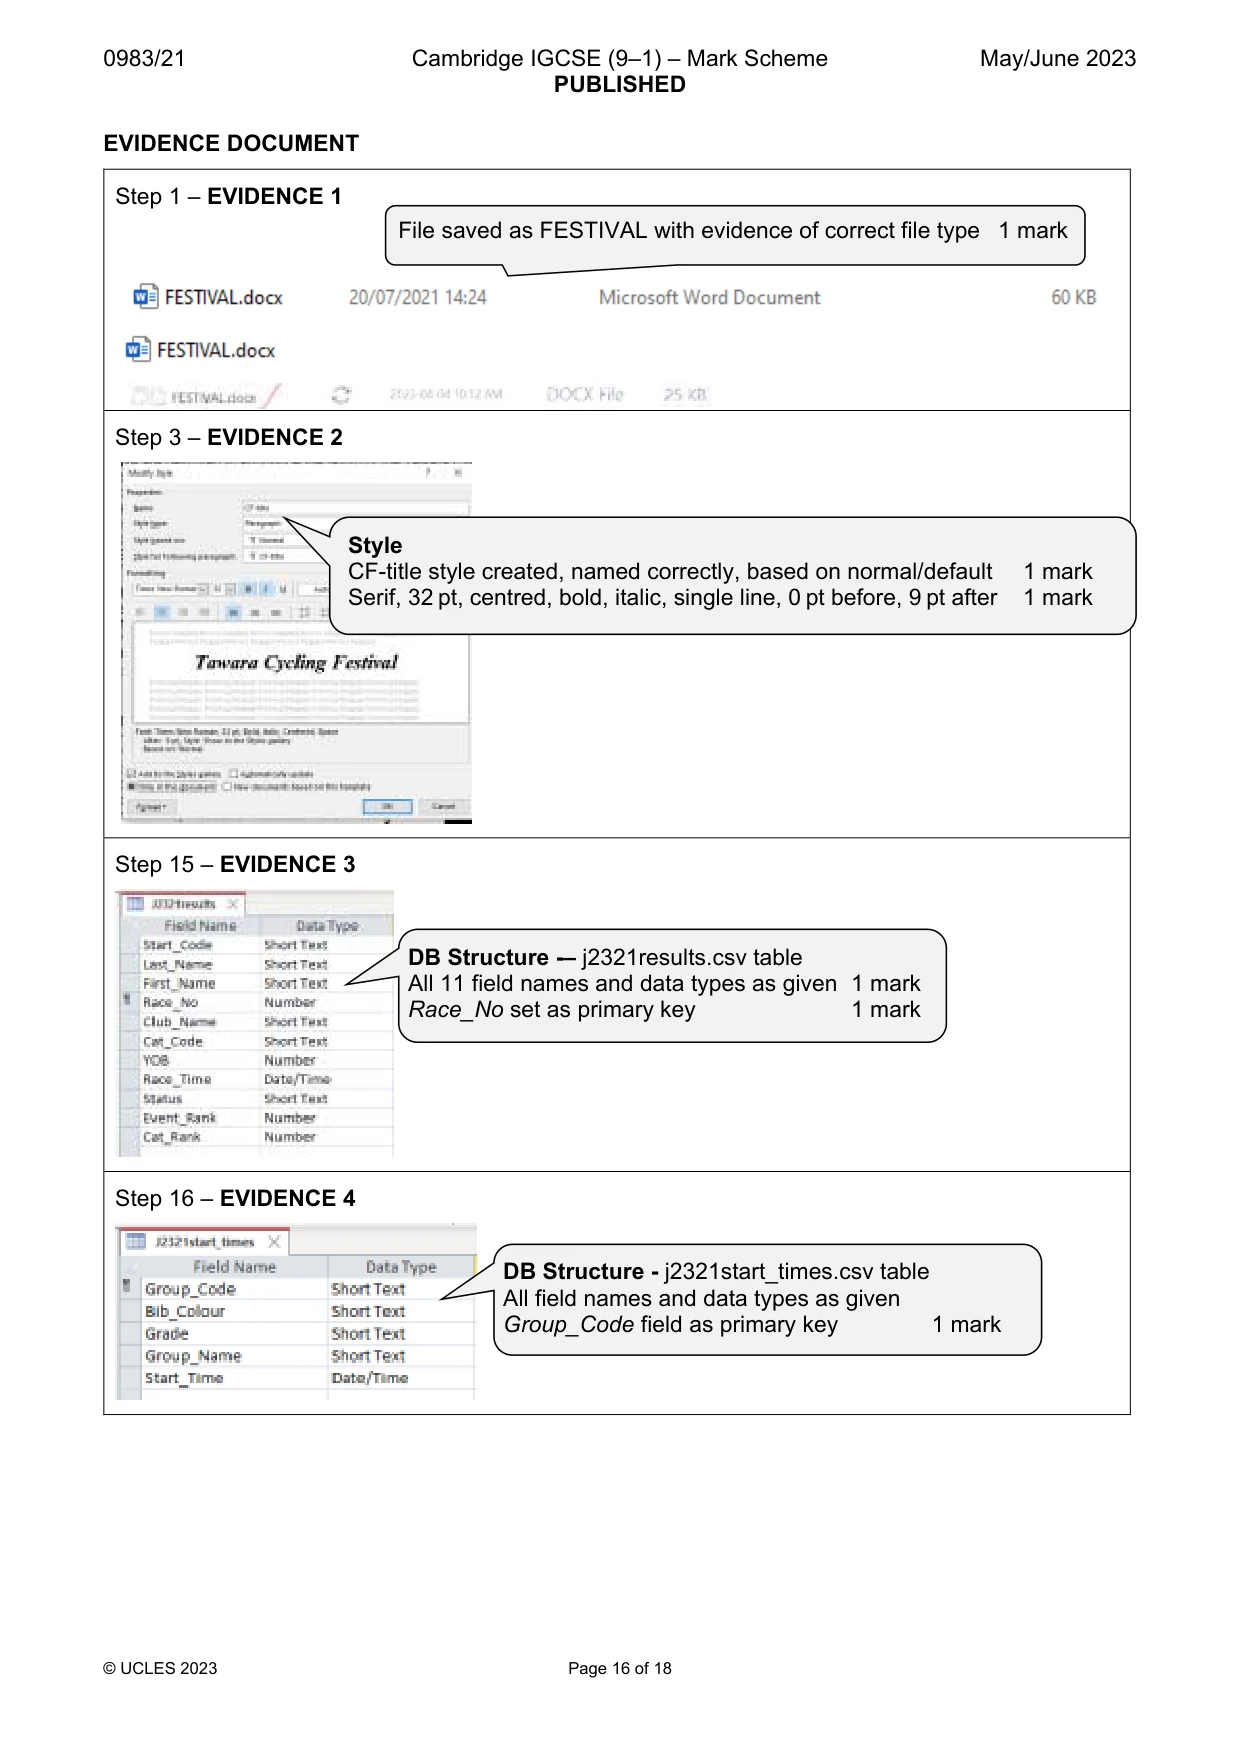Click table icon on J2321start_times tab
This screenshot has height=1755, width=1241.
click(135, 1242)
